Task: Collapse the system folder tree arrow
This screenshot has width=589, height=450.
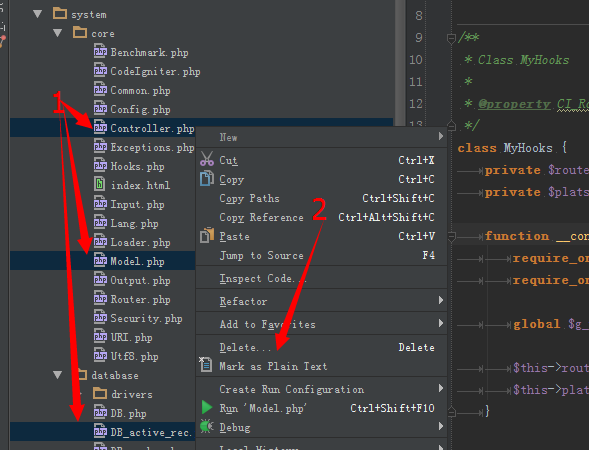Action: (38, 15)
